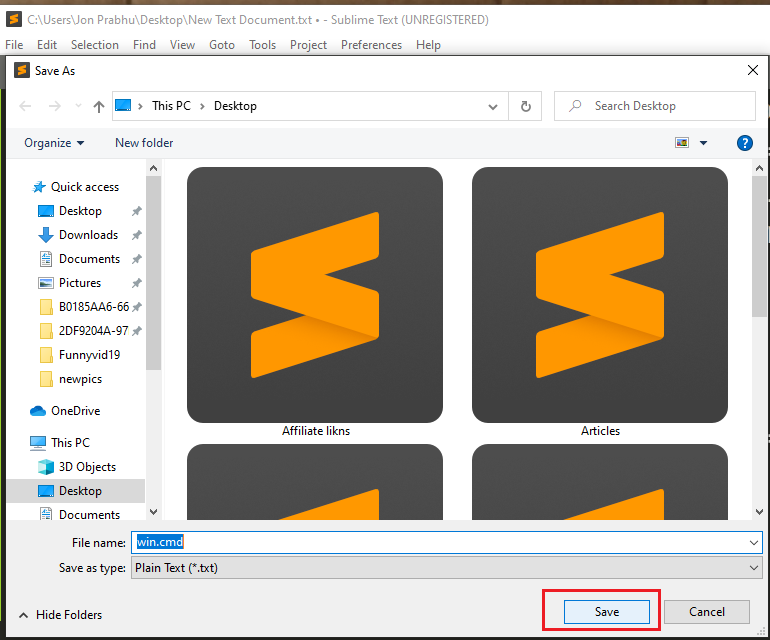This screenshot has width=770, height=640.
Task: Change the view using the view icon
Action: (x=682, y=143)
